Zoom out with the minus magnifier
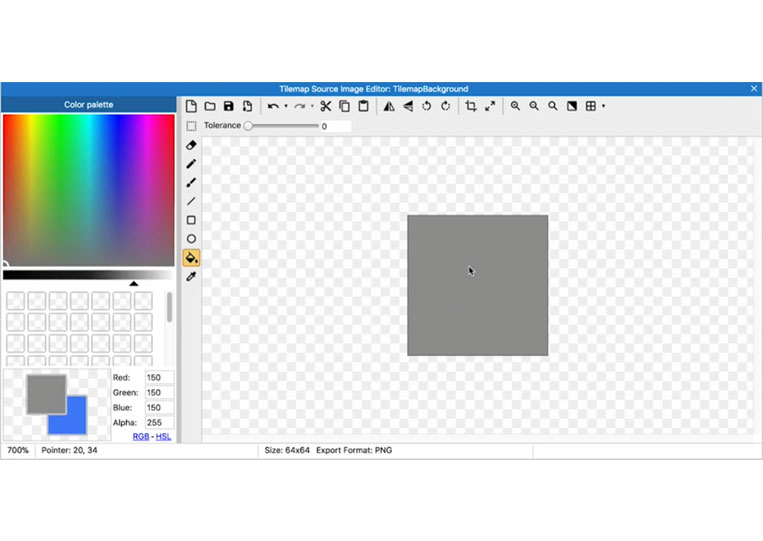Viewport: 763px width, 541px height. 534,106
